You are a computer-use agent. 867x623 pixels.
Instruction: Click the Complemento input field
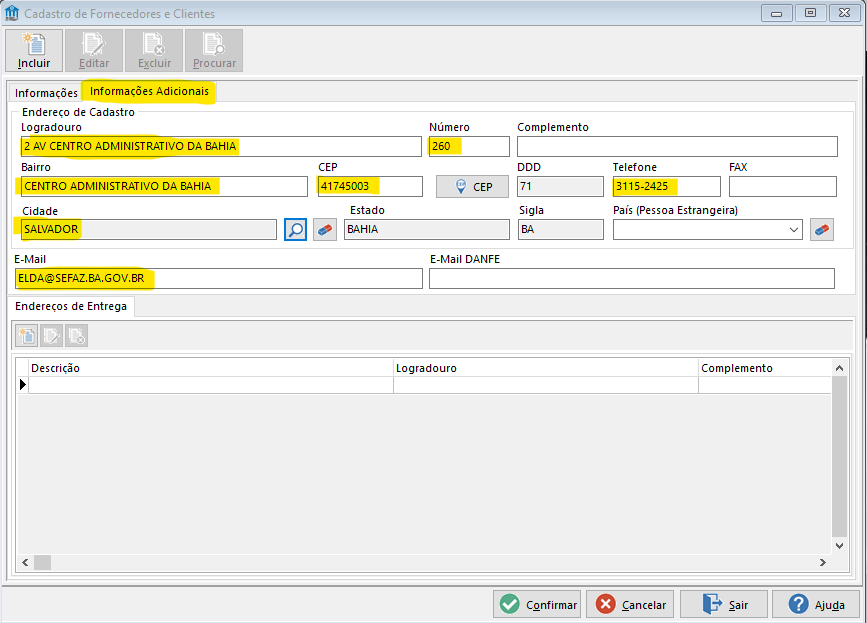point(677,146)
